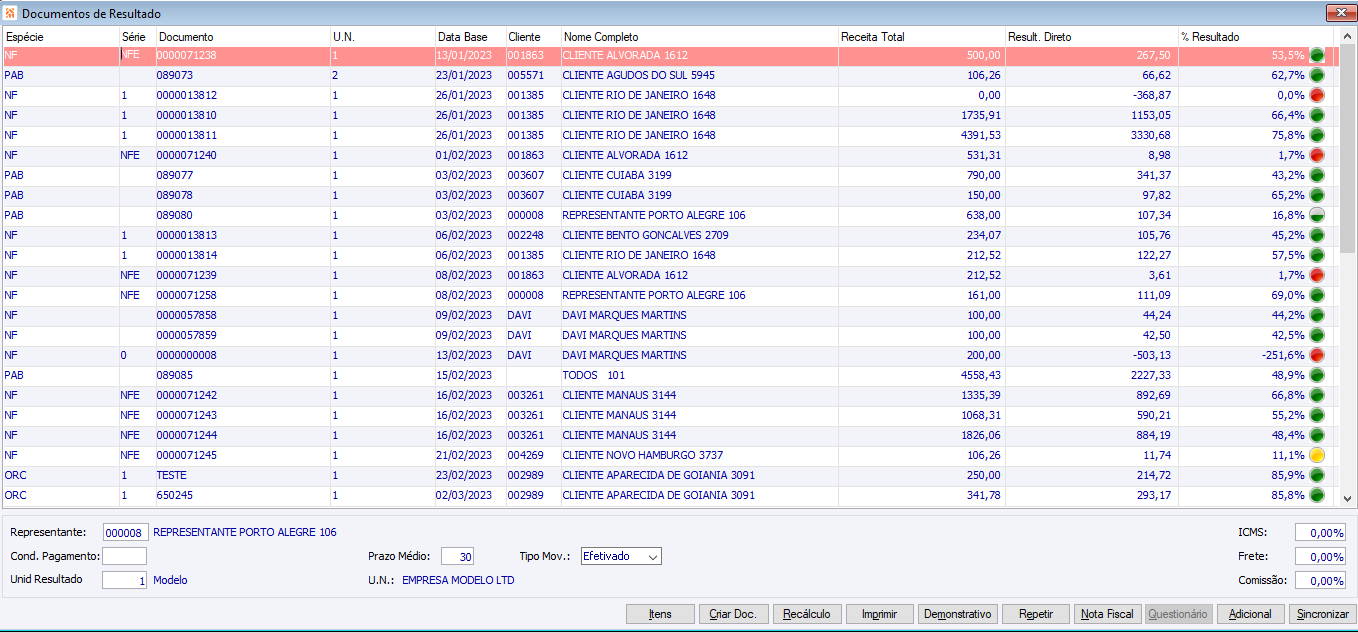The height and width of the screenshot is (633, 1358).
Task: Sort by the Data Base column header
Action: pyautogui.click(x=469, y=37)
